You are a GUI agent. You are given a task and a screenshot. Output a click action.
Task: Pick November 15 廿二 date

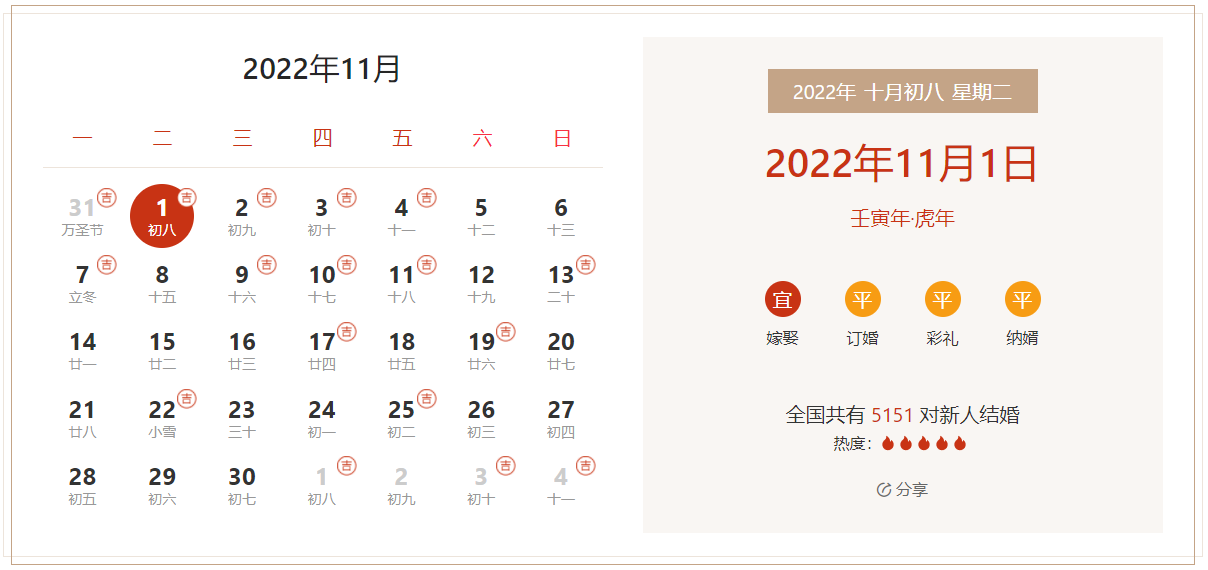point(162,351)
